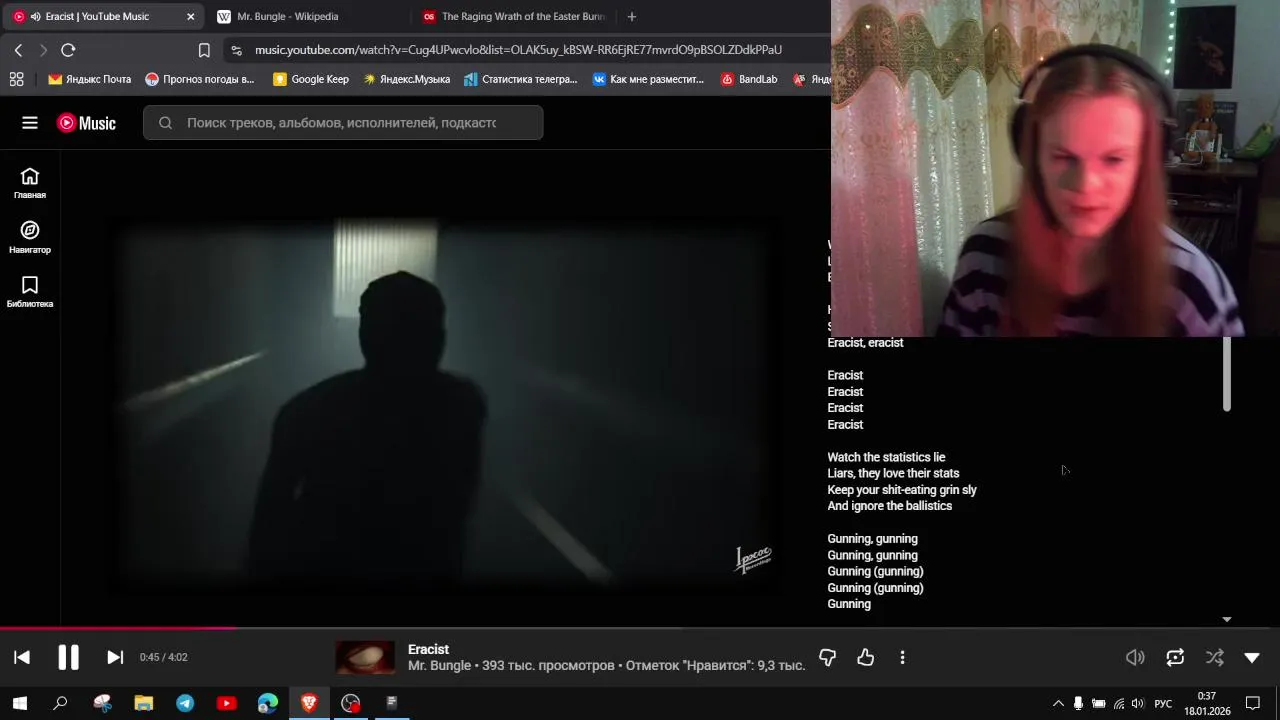Click the Eracist album thumbnail in player bar
This screenshot has height=720, width=1280.
[365, 657]
